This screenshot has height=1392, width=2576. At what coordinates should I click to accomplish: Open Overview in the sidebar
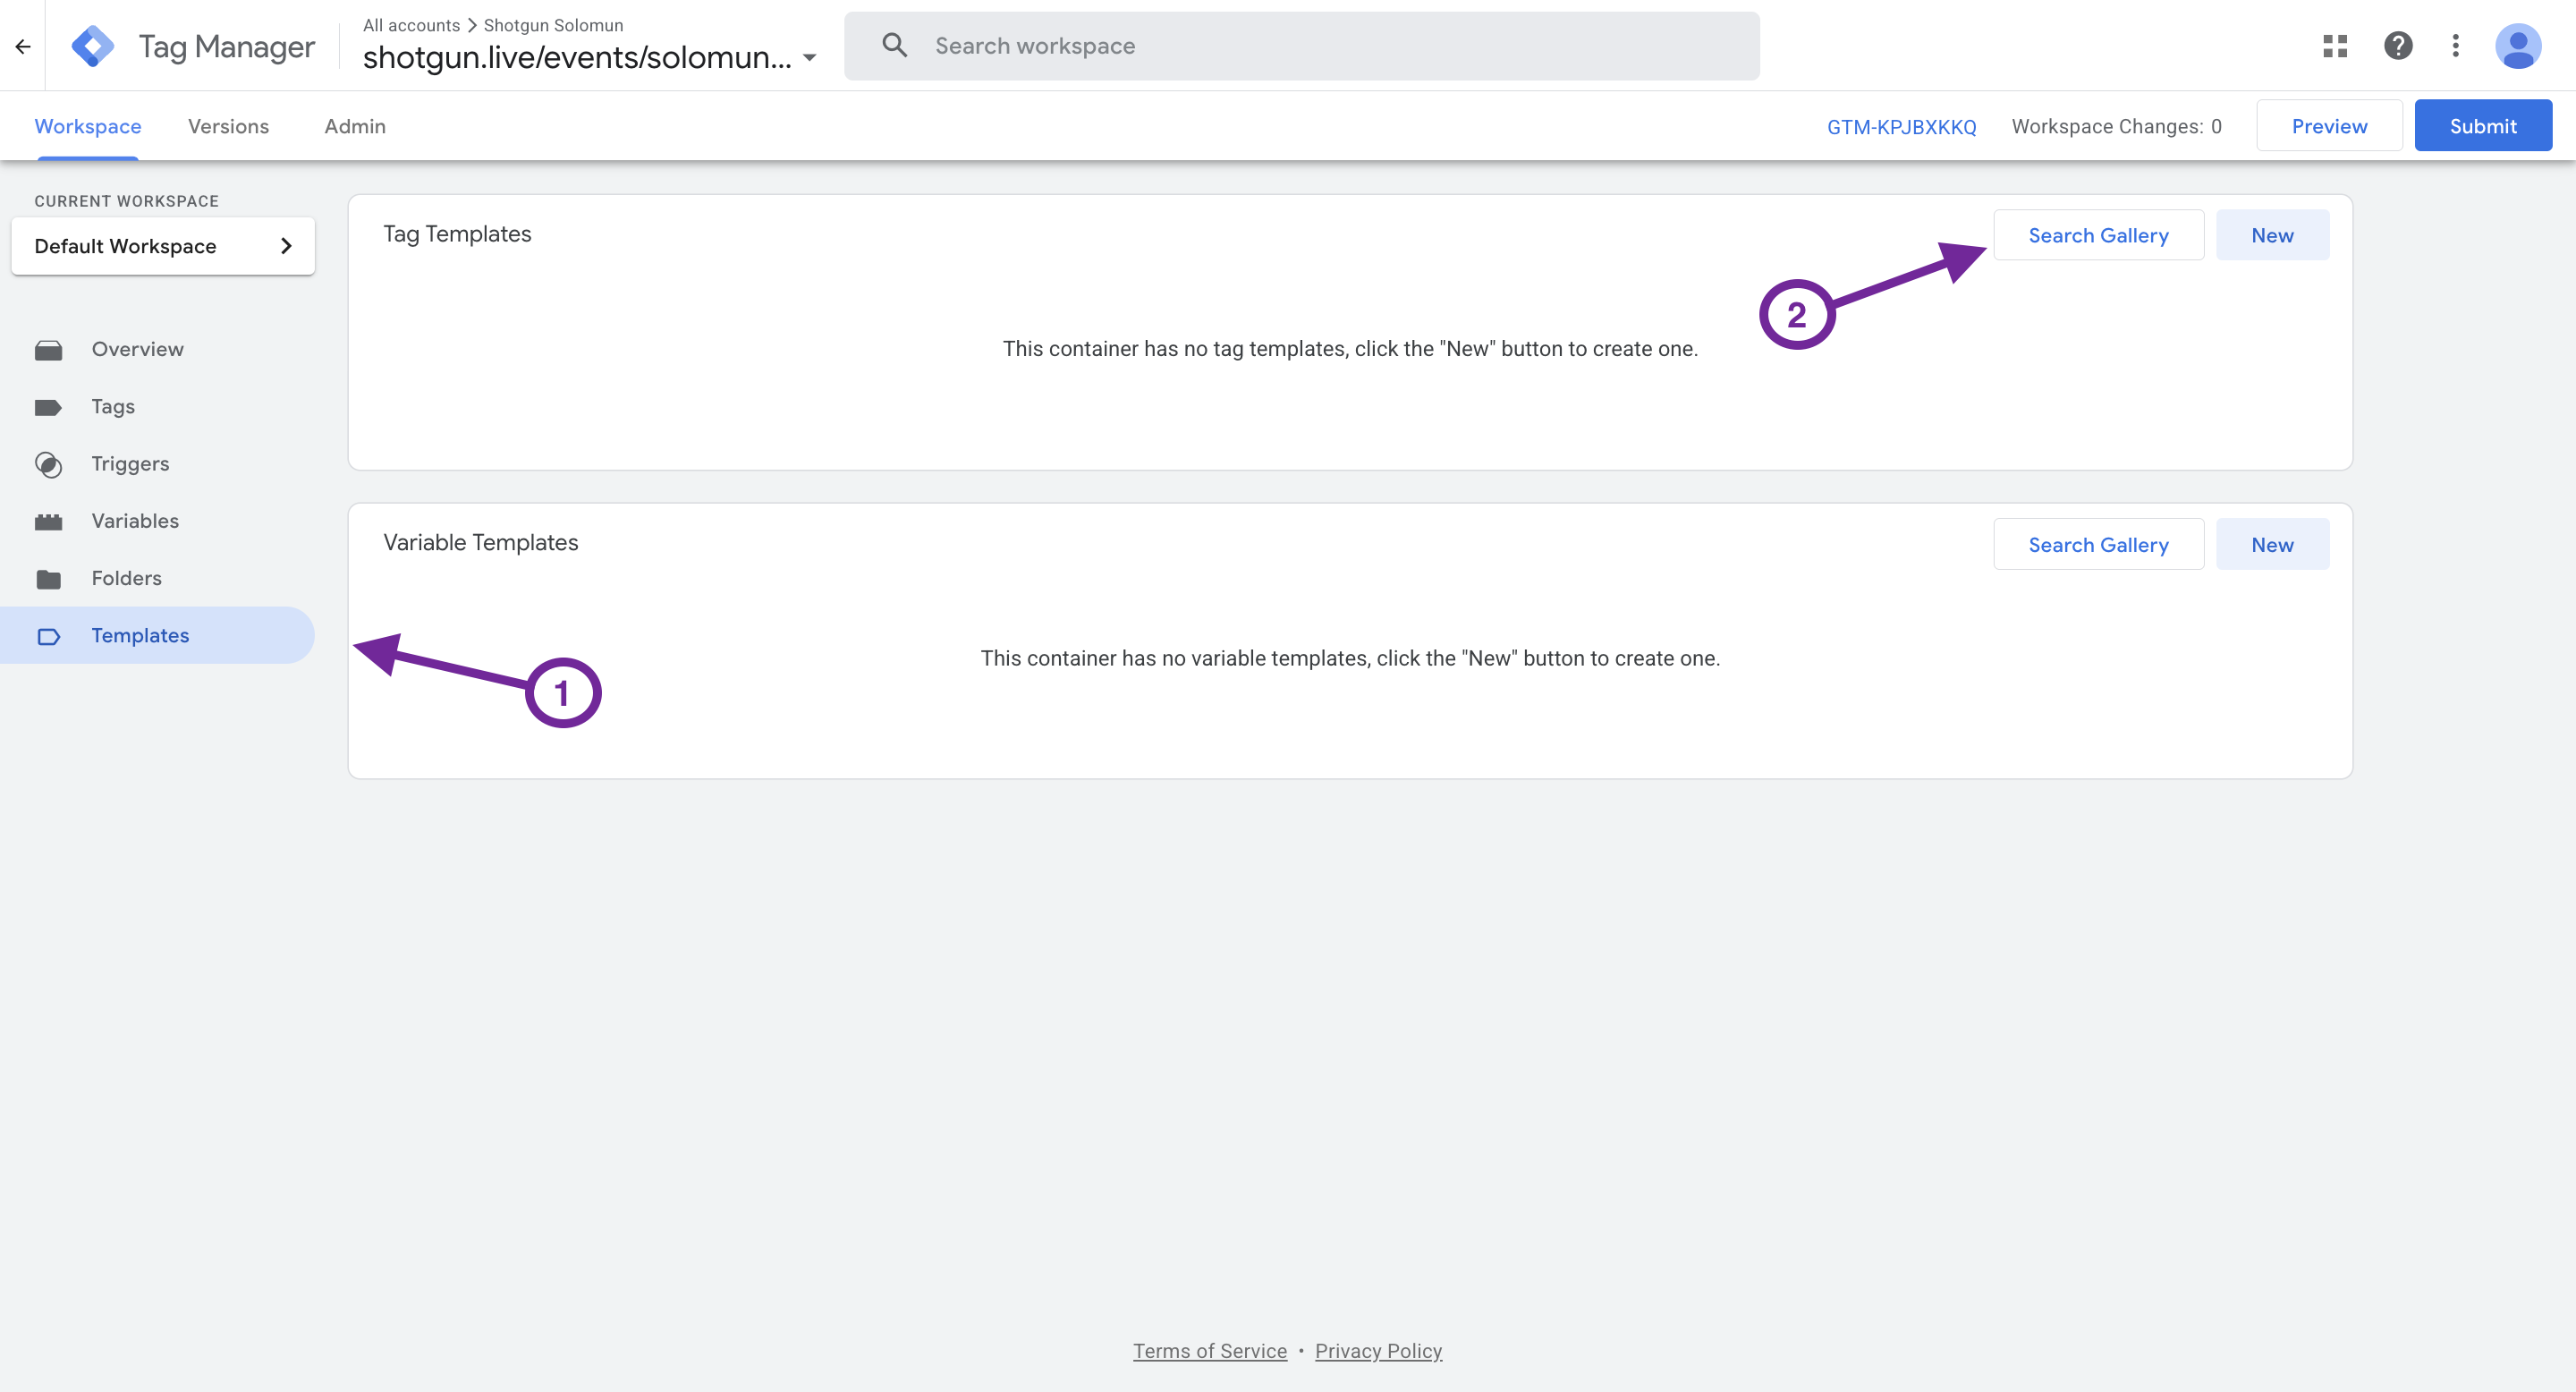[157, 350]
